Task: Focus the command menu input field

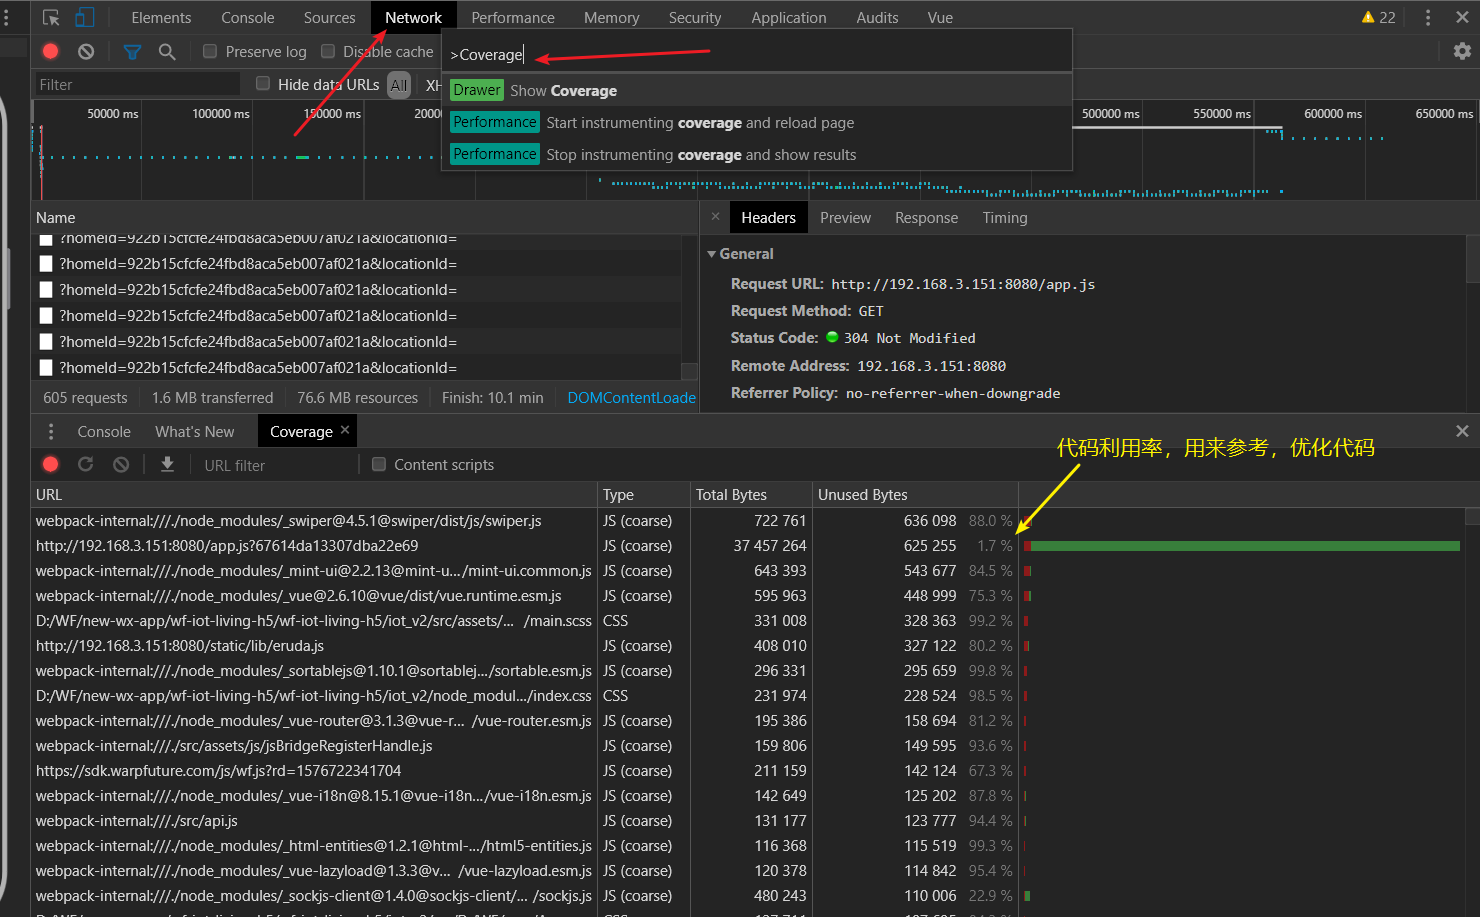Action: 757,54
